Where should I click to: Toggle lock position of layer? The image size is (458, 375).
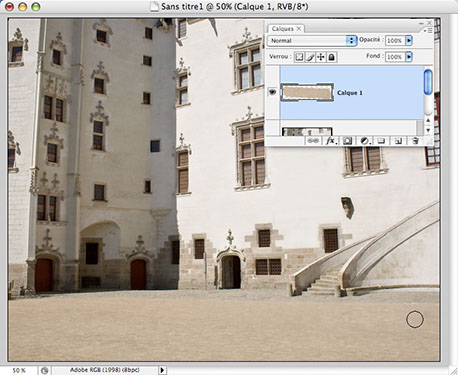[320, 57]
